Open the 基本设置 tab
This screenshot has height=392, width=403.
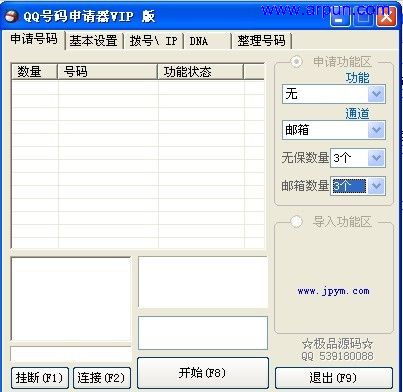pos(93,41)
